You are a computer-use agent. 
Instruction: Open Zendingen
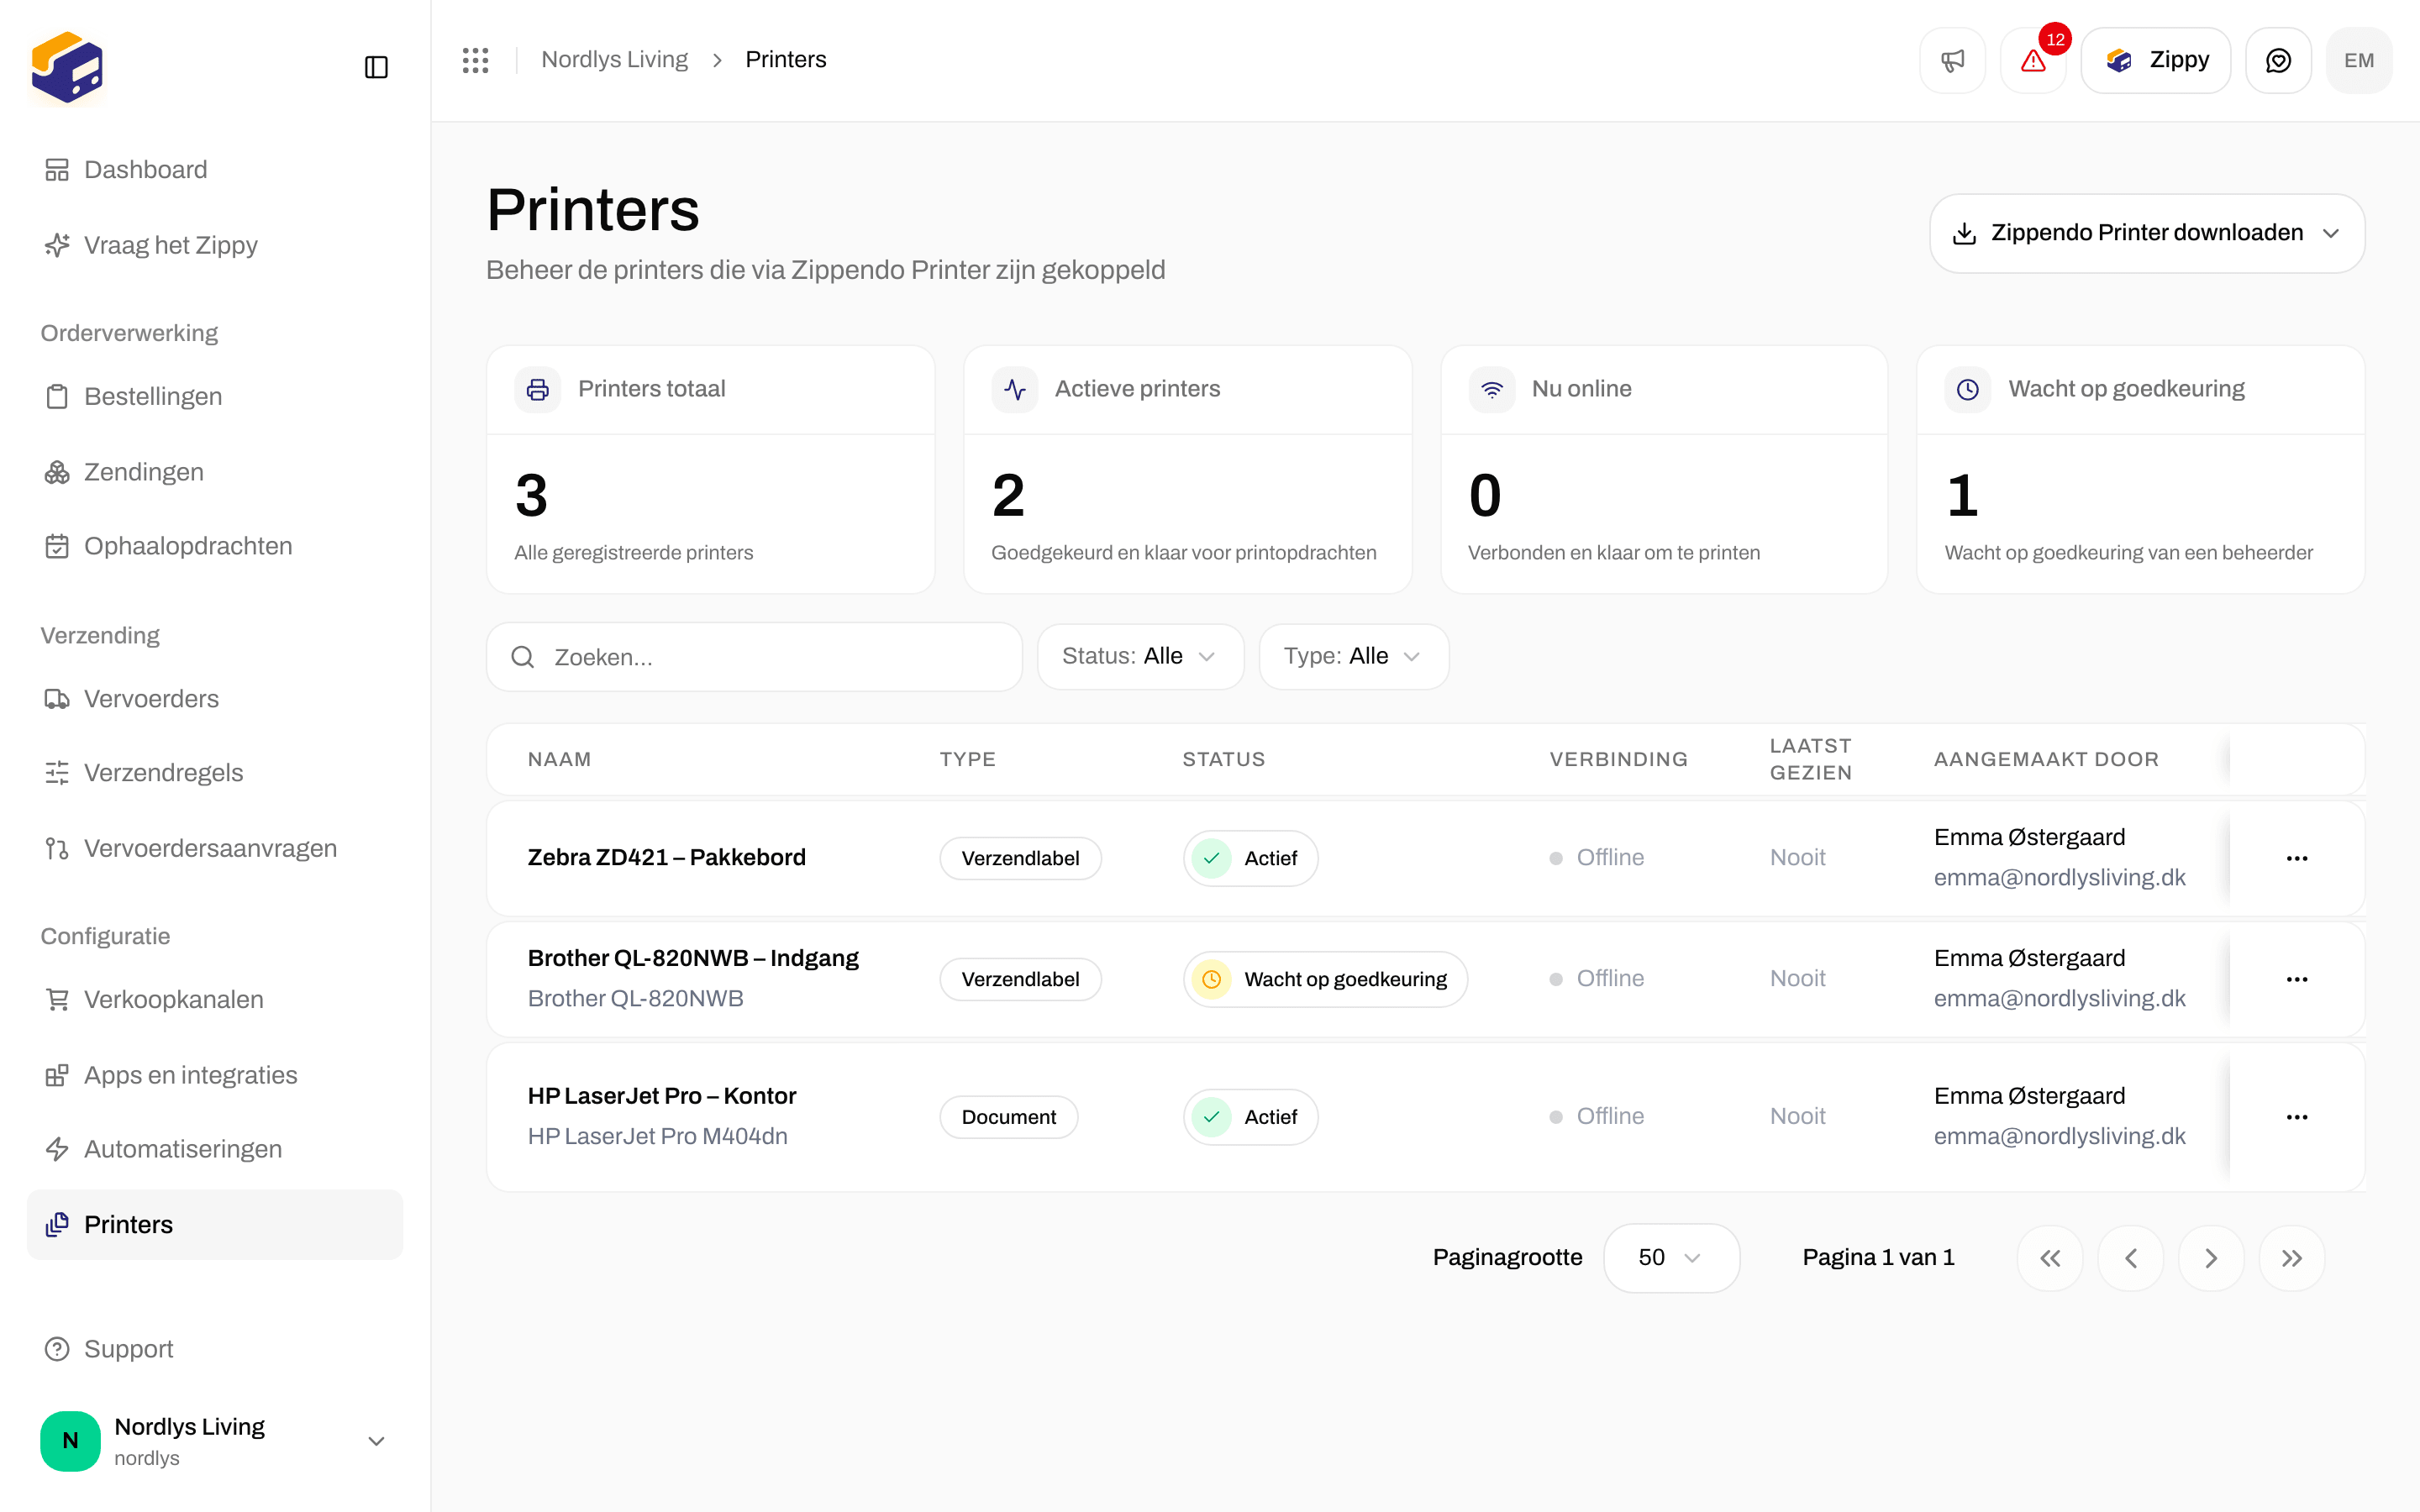pyautogui.click(x=215, y=472)
